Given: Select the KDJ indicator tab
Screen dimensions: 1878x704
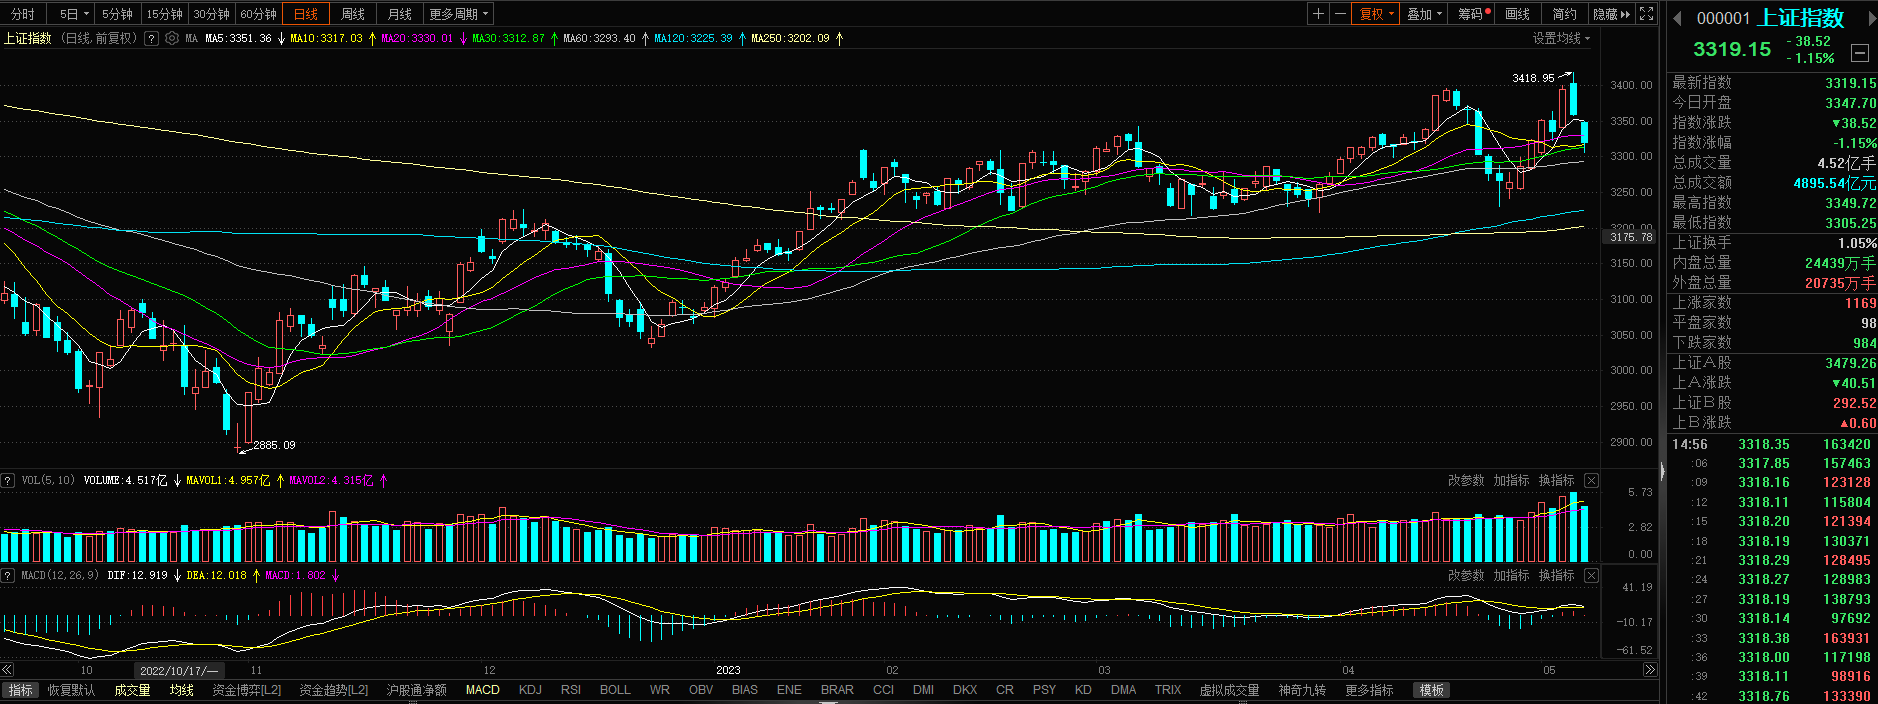Looking at the screenshot, I should 530,690.
